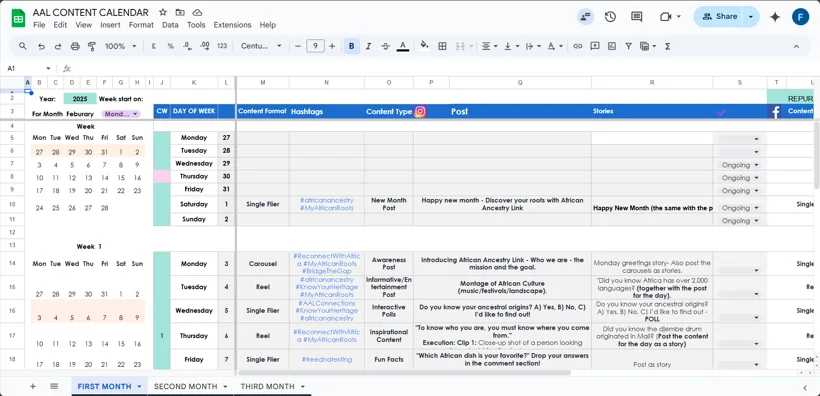Screen dimensions: 820x396
Task: Star the AAL CONTENT CALENDAR document
Action: (163, 13)
